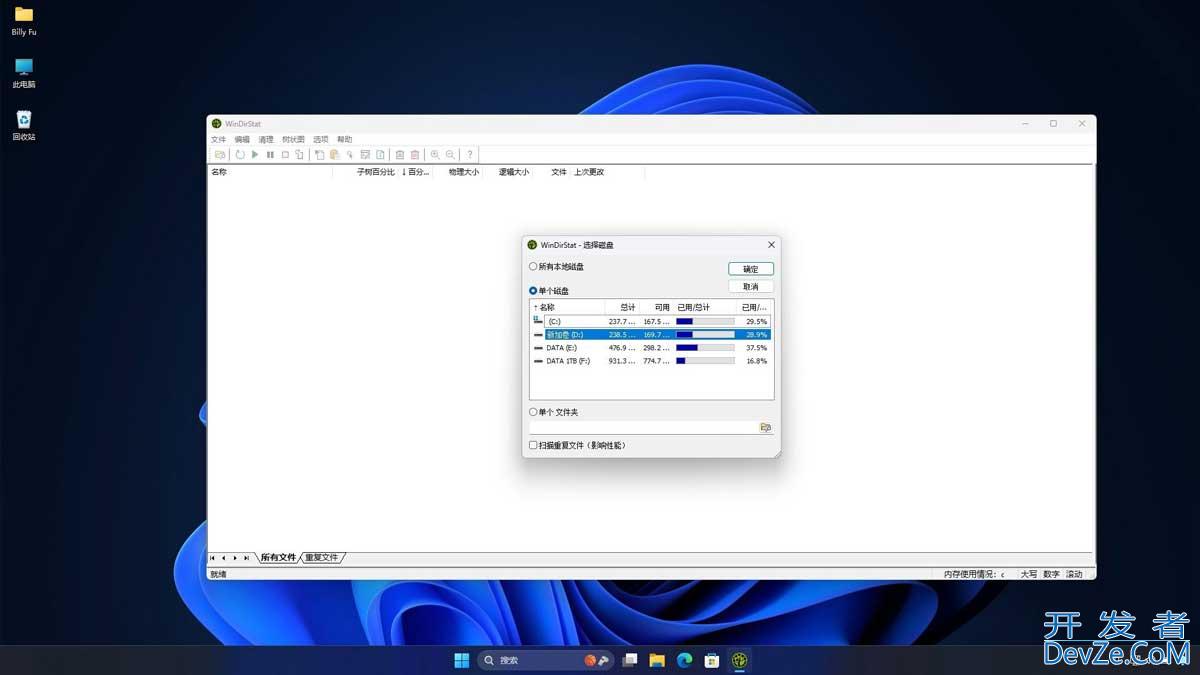Screen dimensions: 1200x675
Task: Click the refresh selected icon after stop
Action: pos(299,155)
